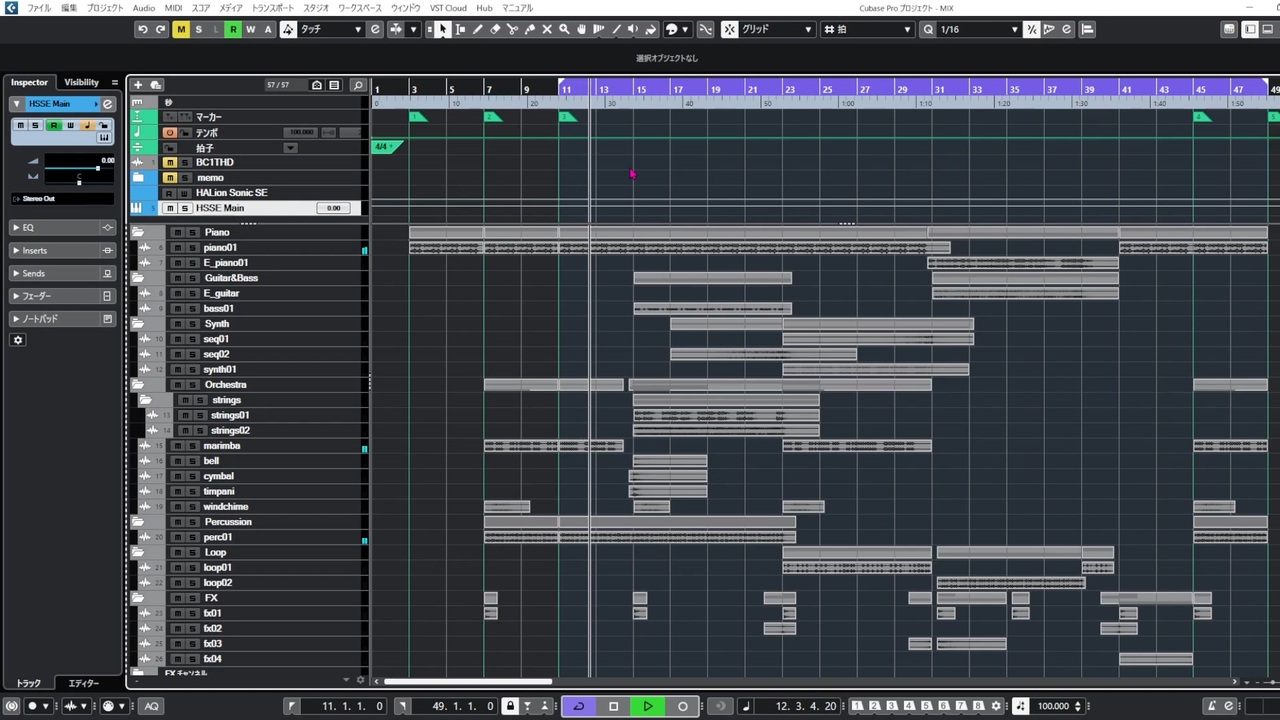Select the Zoom magnifier tool
The image size is (1280, 720).
tap(564, 30)
